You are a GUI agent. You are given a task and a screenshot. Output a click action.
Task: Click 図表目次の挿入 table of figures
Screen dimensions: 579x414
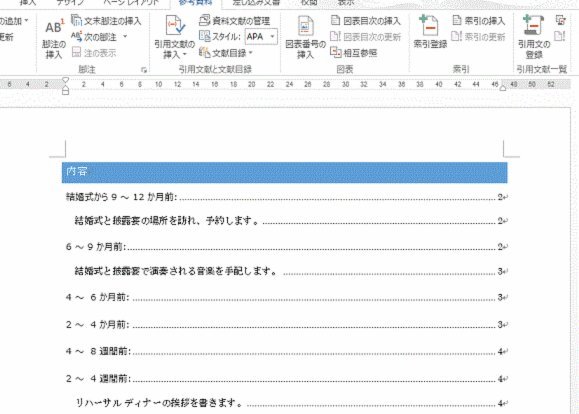point(366,21)
